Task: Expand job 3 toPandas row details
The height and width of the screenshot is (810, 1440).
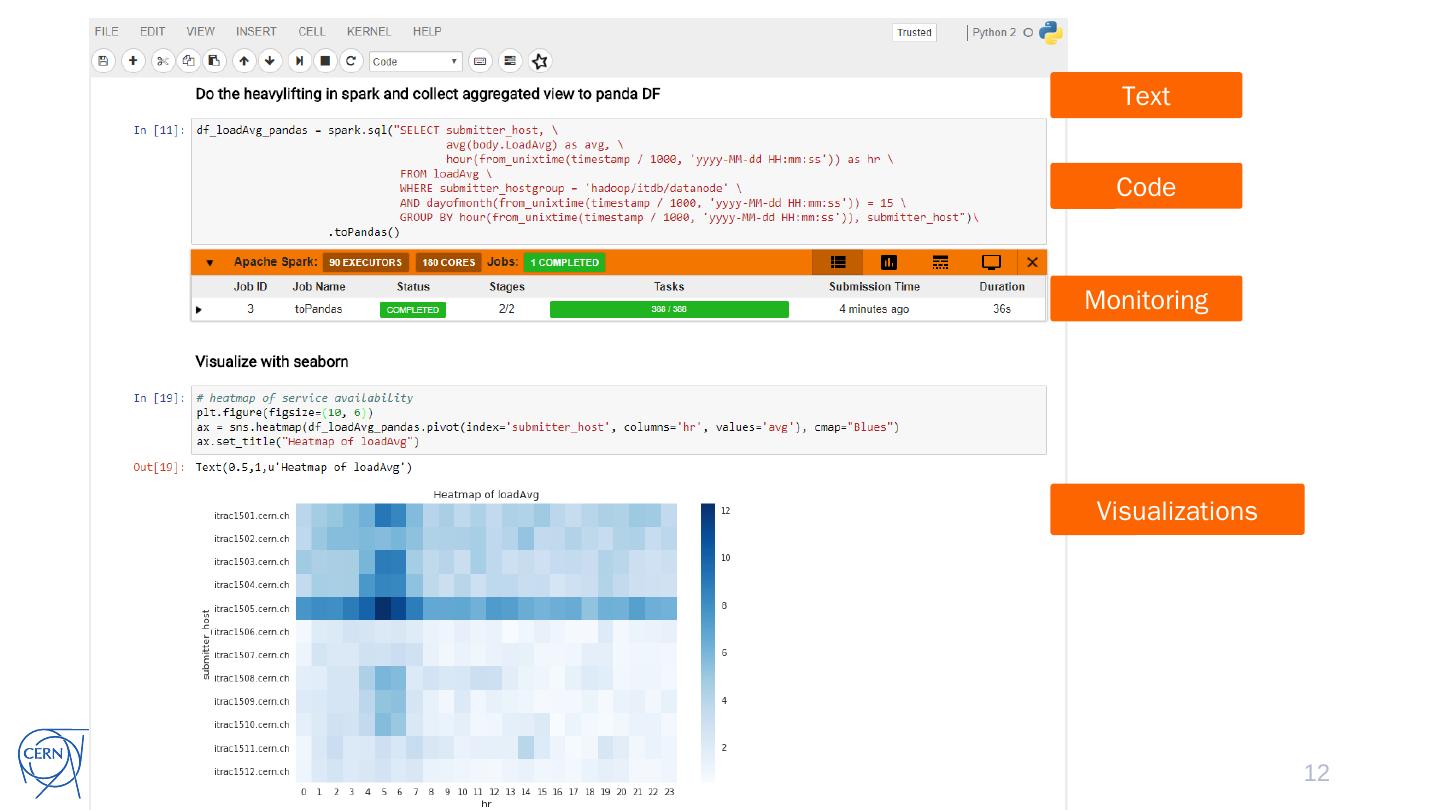Action: [x=199, y=310]
